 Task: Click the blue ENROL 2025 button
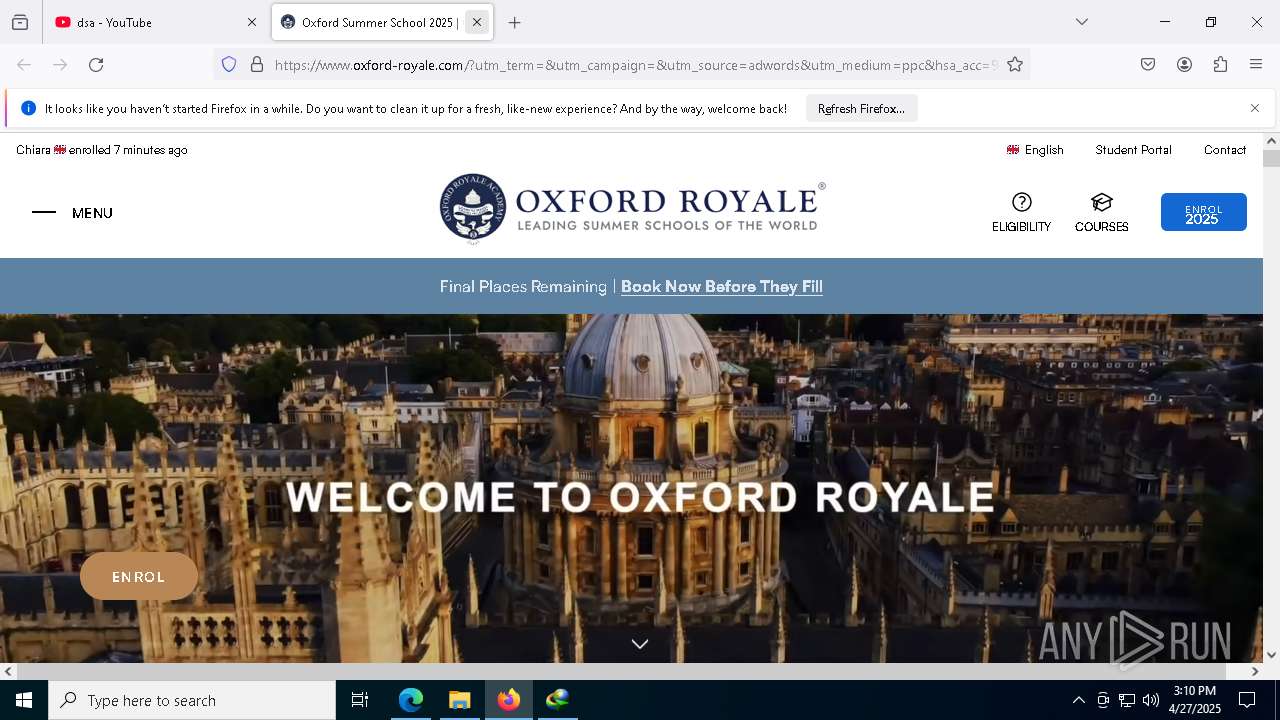(1203, 212)
